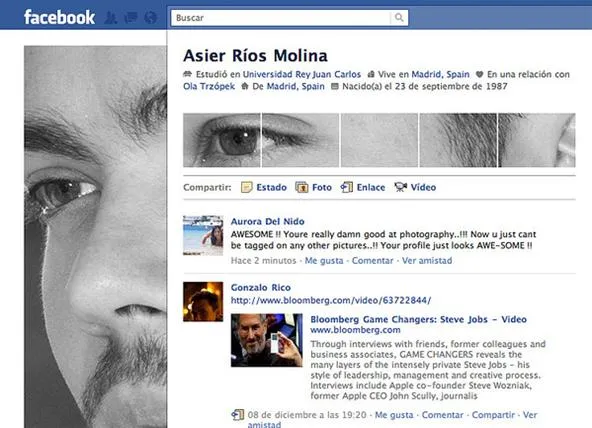Image resolution: width=592 pixels, height=428 pixels.
Task: Open the messages icon in header
Action: (131, 17)
